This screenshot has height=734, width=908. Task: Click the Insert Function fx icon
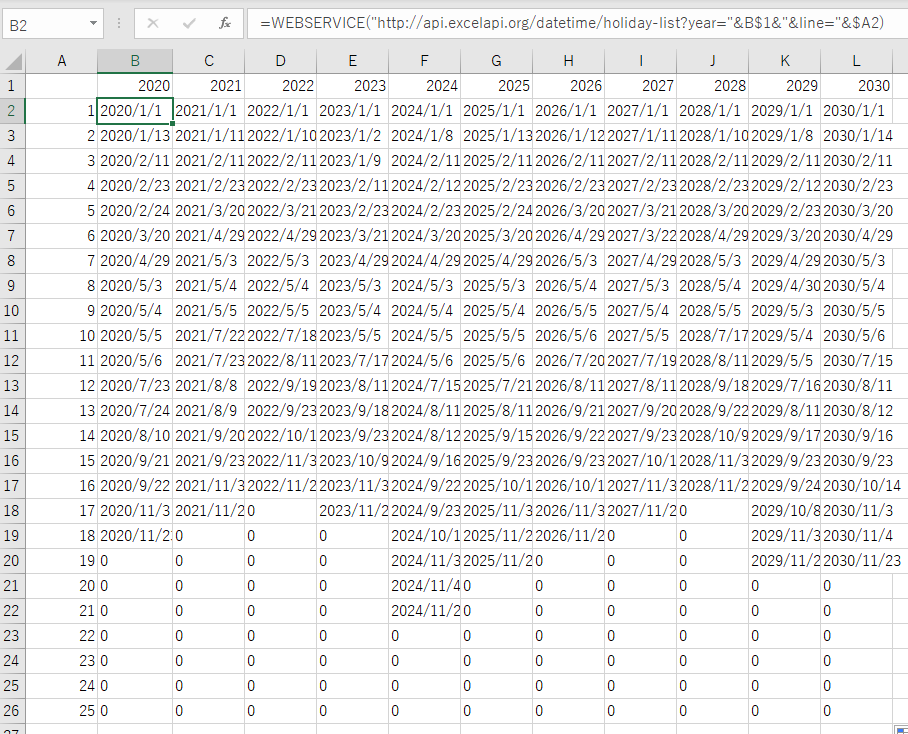point(225,22)
